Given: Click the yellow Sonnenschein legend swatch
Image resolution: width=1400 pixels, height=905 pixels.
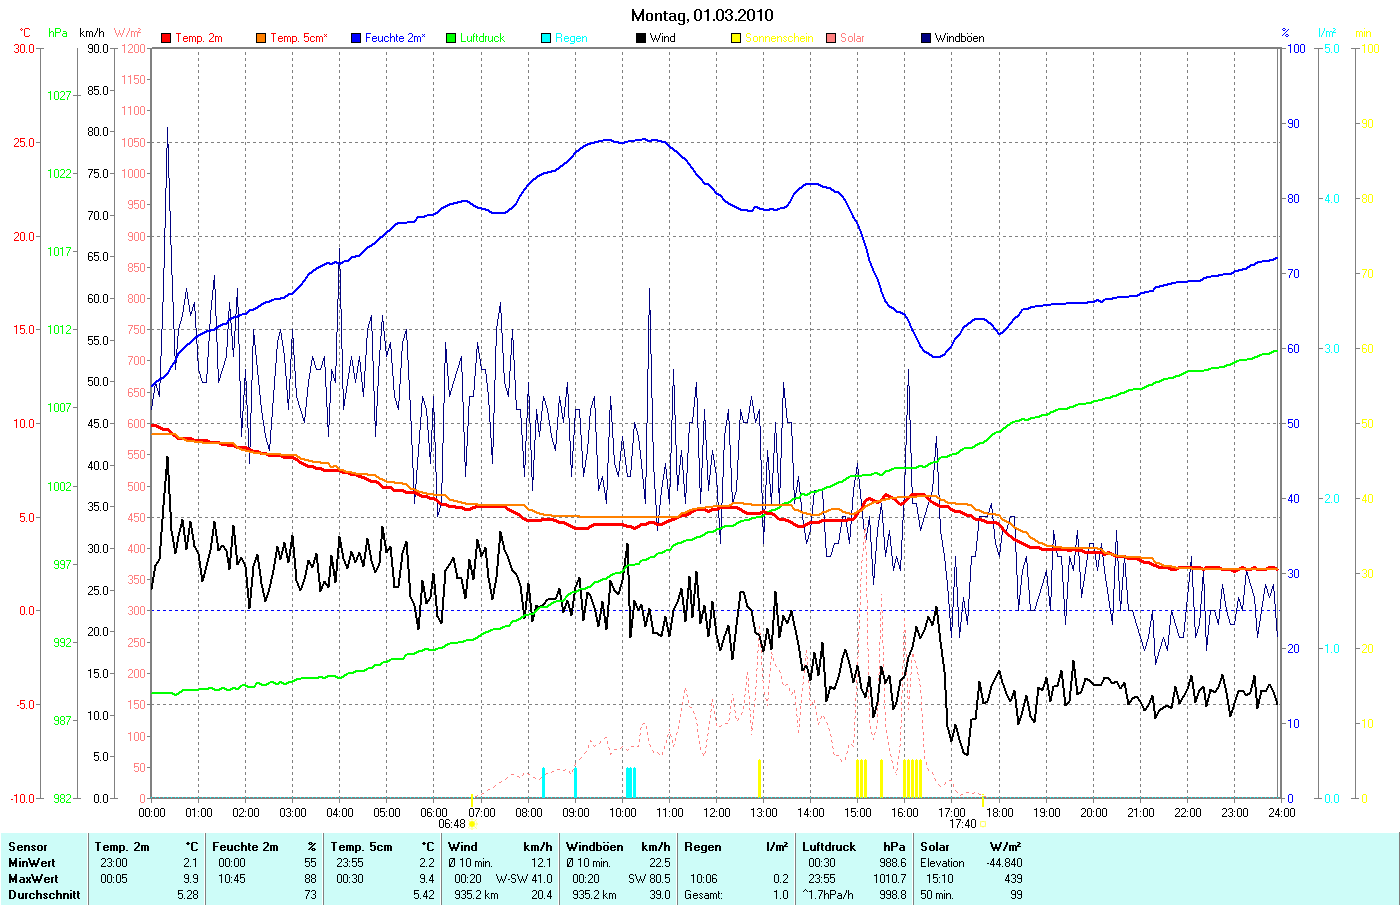Looking at the screenshot, I should [x=736, y=38].
